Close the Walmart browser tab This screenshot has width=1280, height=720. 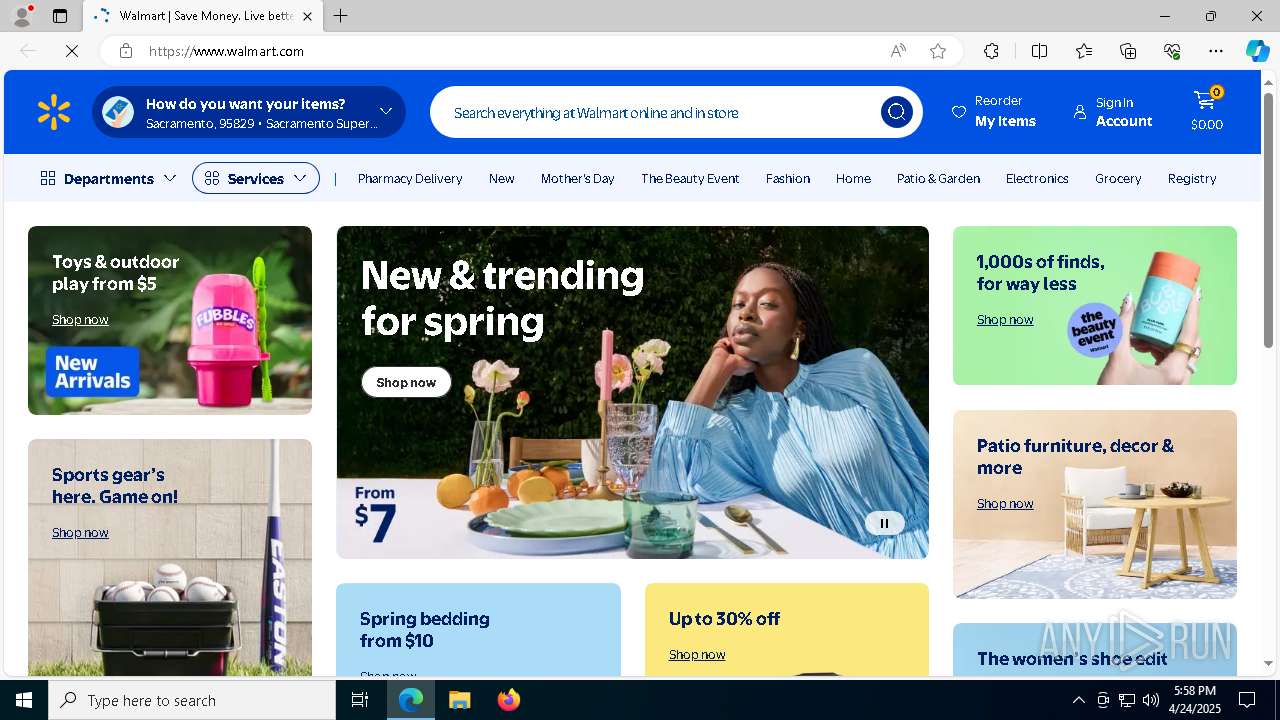tap(307, 16)
